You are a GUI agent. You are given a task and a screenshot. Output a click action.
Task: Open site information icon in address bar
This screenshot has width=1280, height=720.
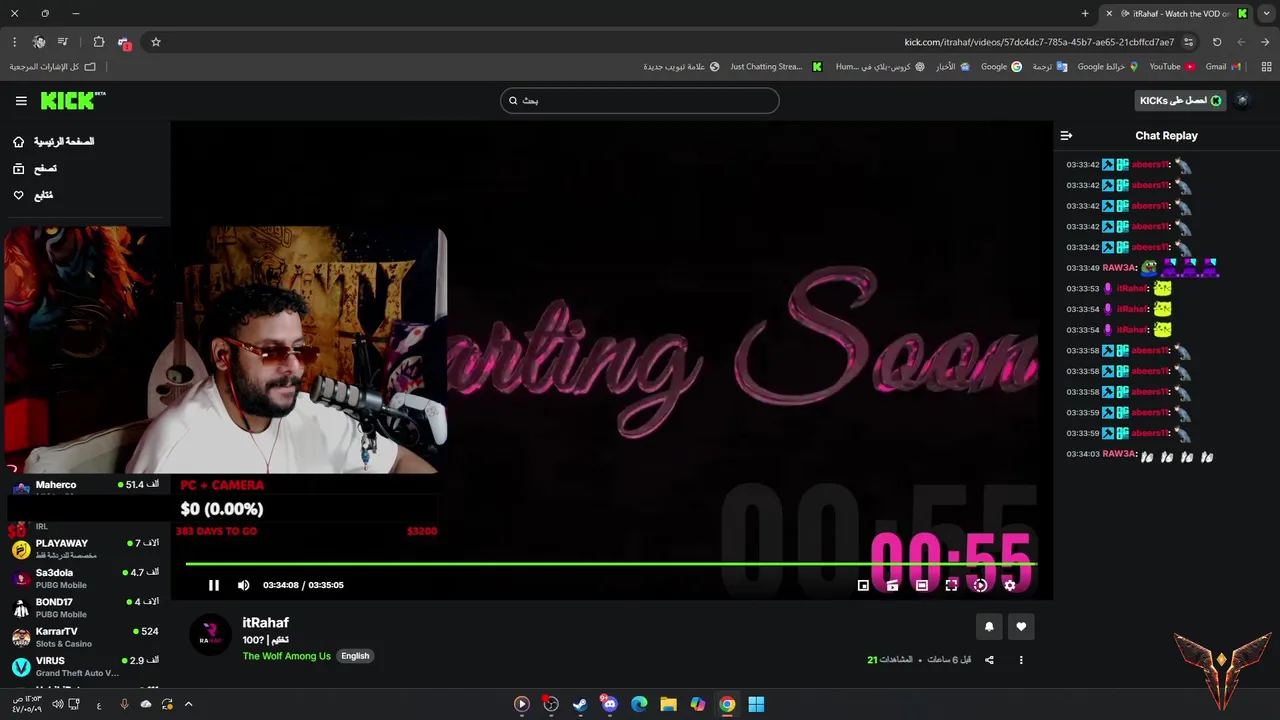1188,42
